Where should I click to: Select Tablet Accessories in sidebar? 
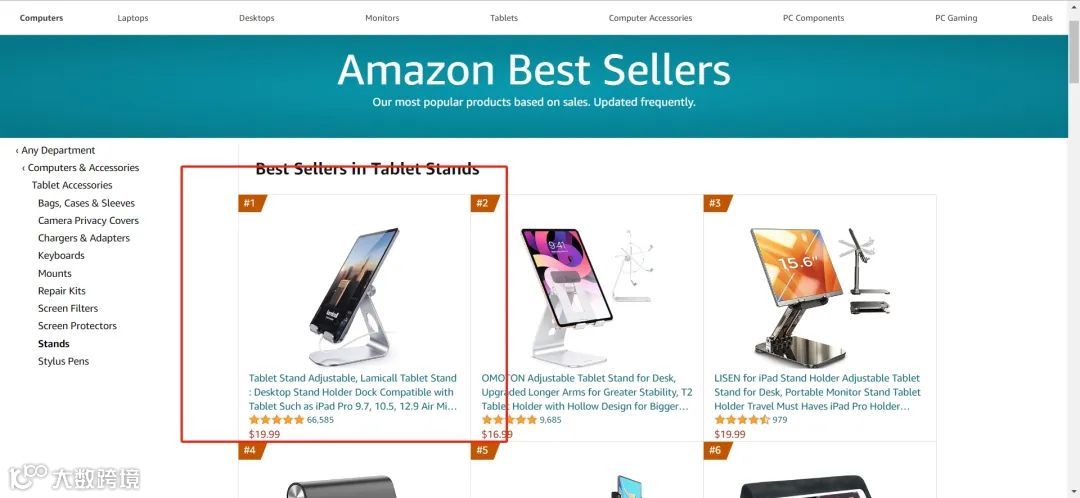click(72, 185)
